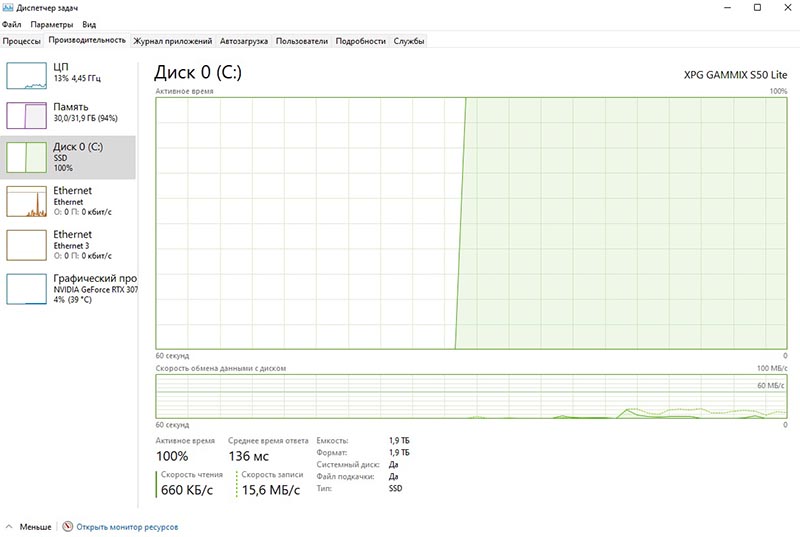
Task: Click the Диск 0 (C:) sidebar thumbnail
Action: point(27,158)
